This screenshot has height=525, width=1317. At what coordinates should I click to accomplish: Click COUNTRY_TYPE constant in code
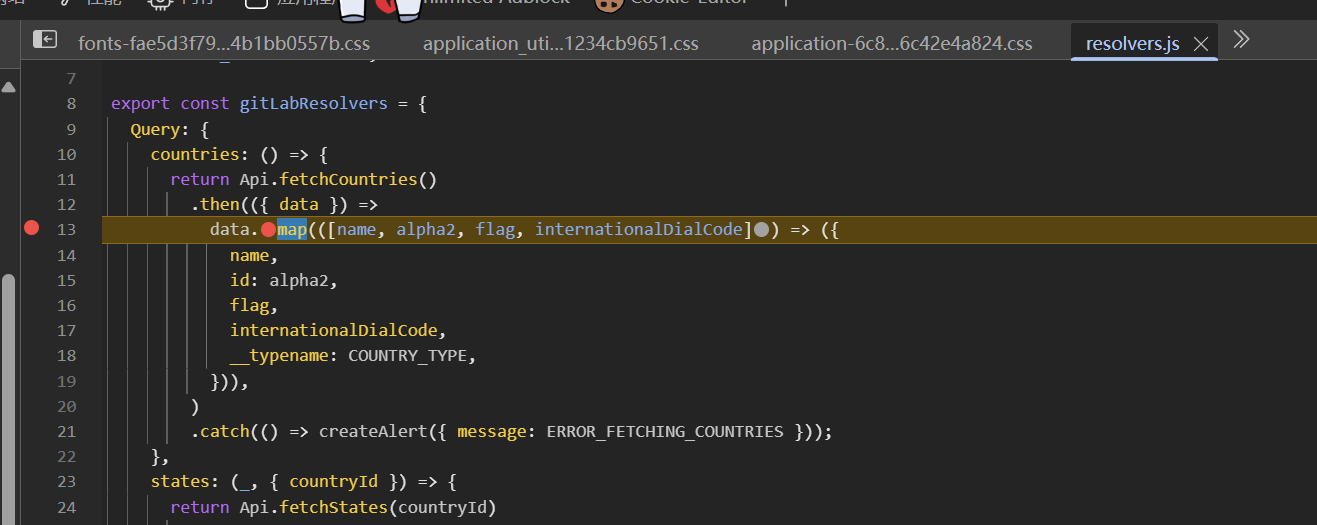coord(407,356)
